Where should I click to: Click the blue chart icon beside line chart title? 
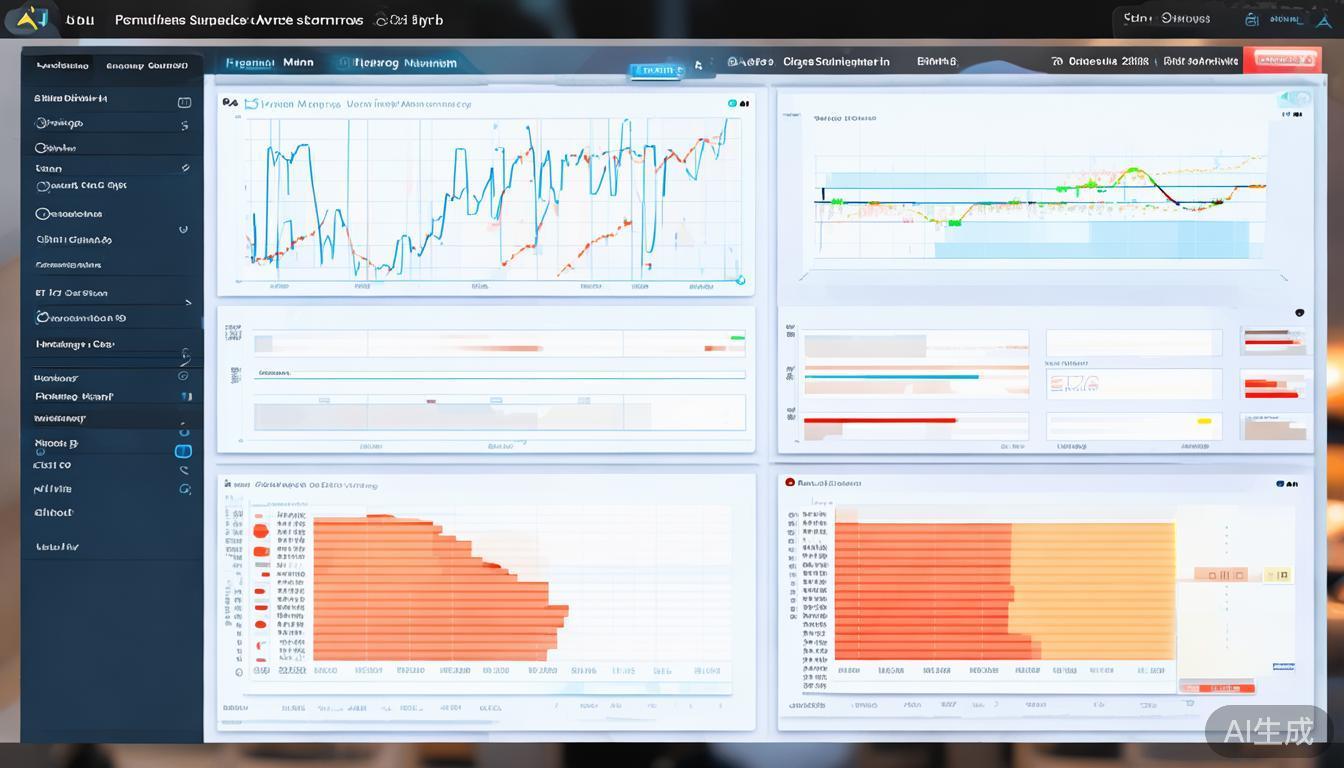(x=251, y=103)
